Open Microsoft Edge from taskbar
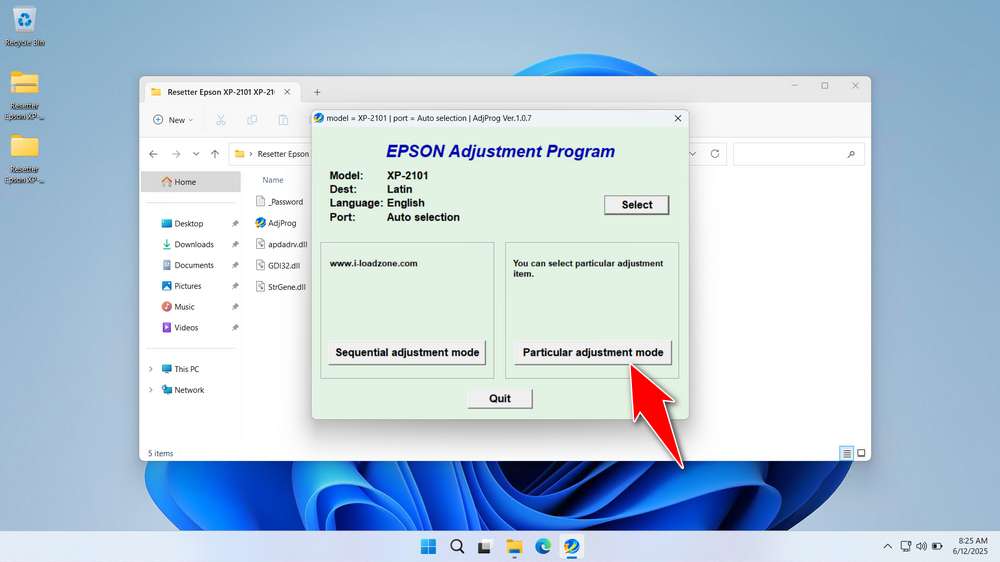The image size is (1000, 562). 543,547
